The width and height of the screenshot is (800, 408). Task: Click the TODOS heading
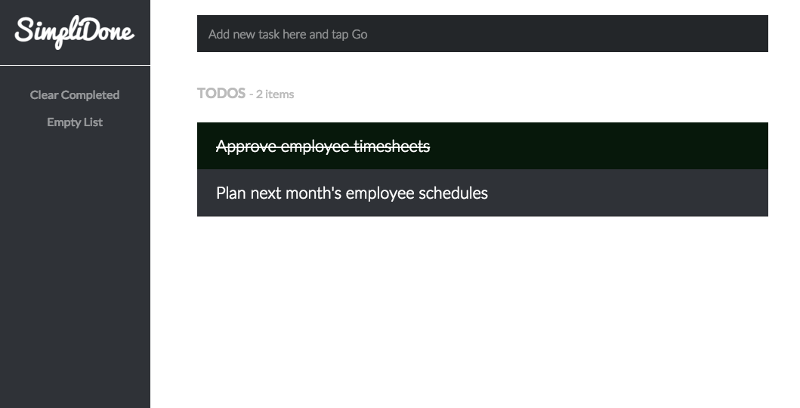[x=221, y=93]
